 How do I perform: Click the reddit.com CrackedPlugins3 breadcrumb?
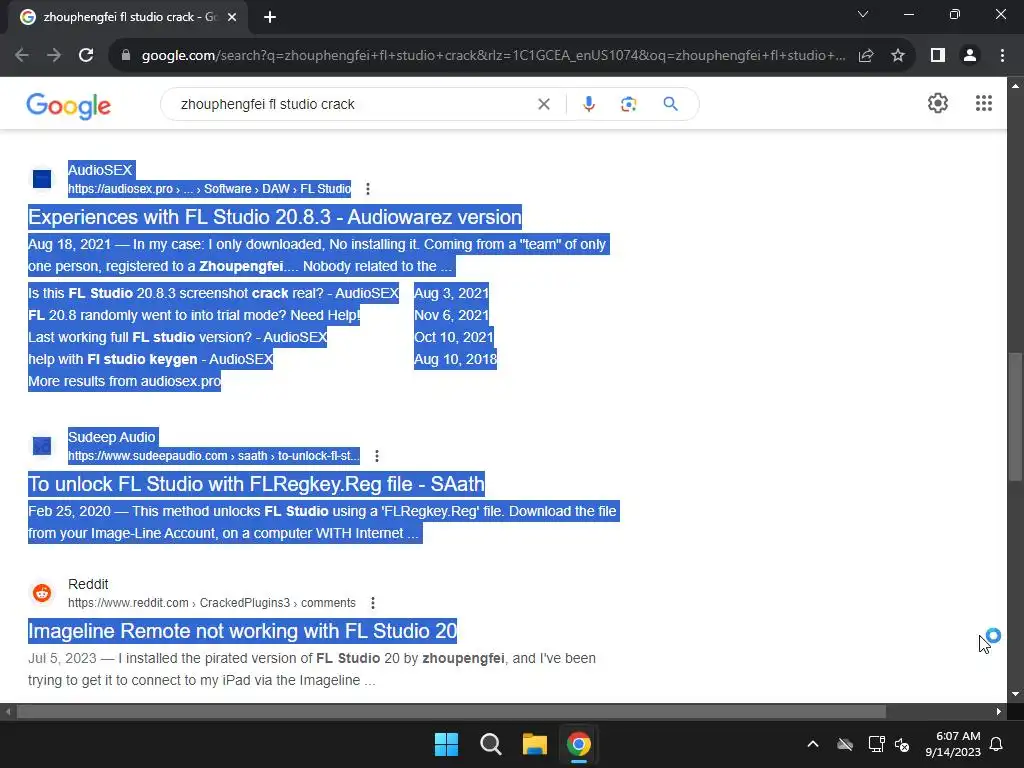[212, 603]
